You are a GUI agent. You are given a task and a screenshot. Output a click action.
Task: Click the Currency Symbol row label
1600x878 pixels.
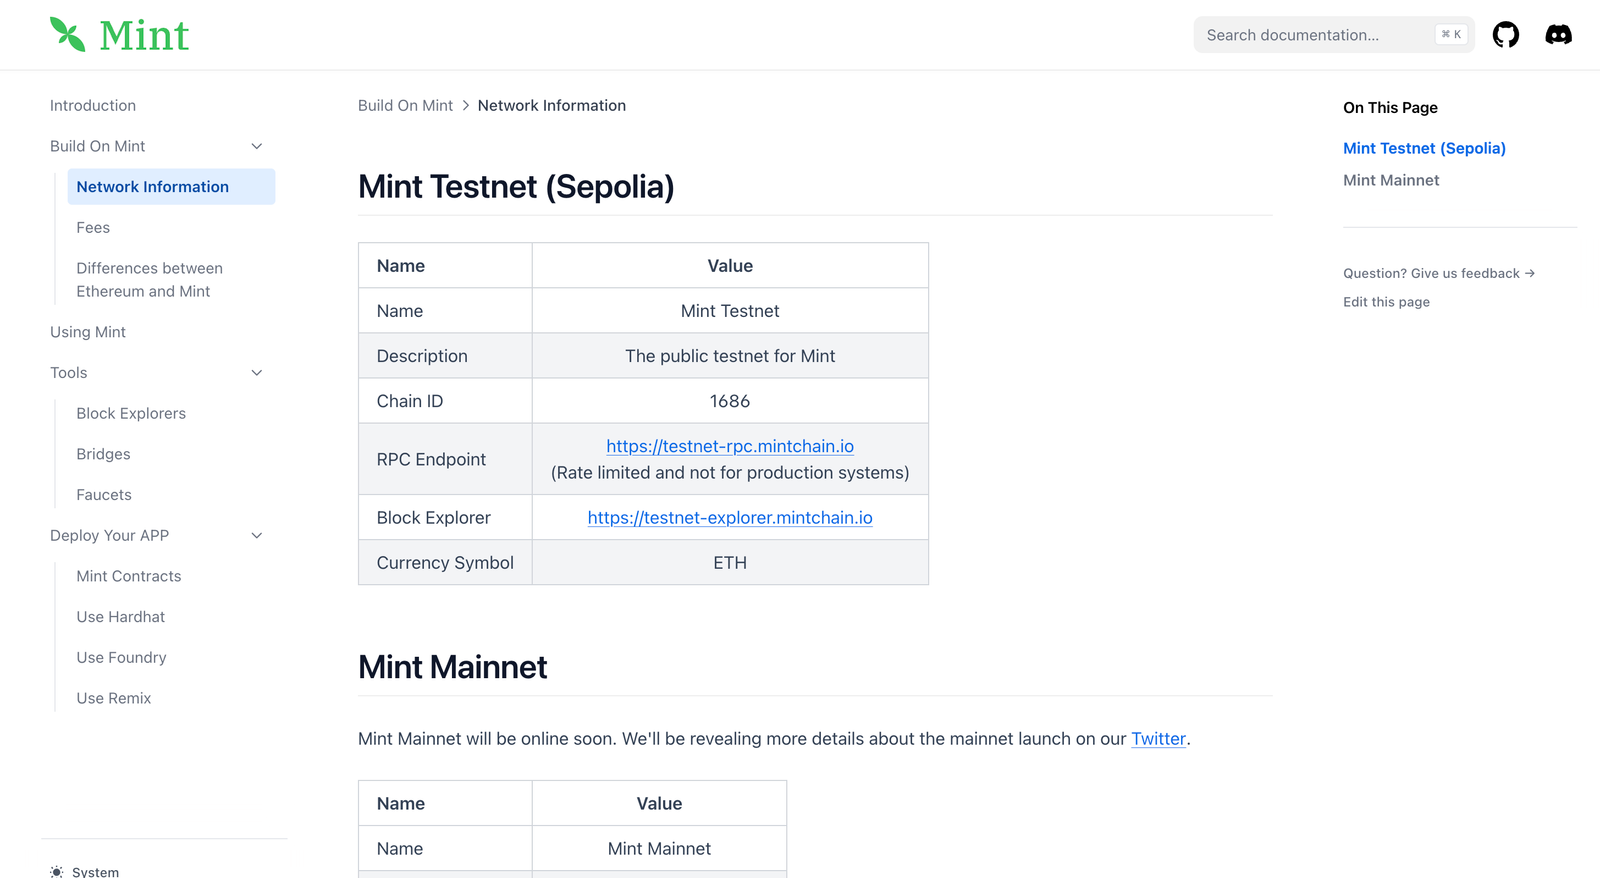(445, 563)
